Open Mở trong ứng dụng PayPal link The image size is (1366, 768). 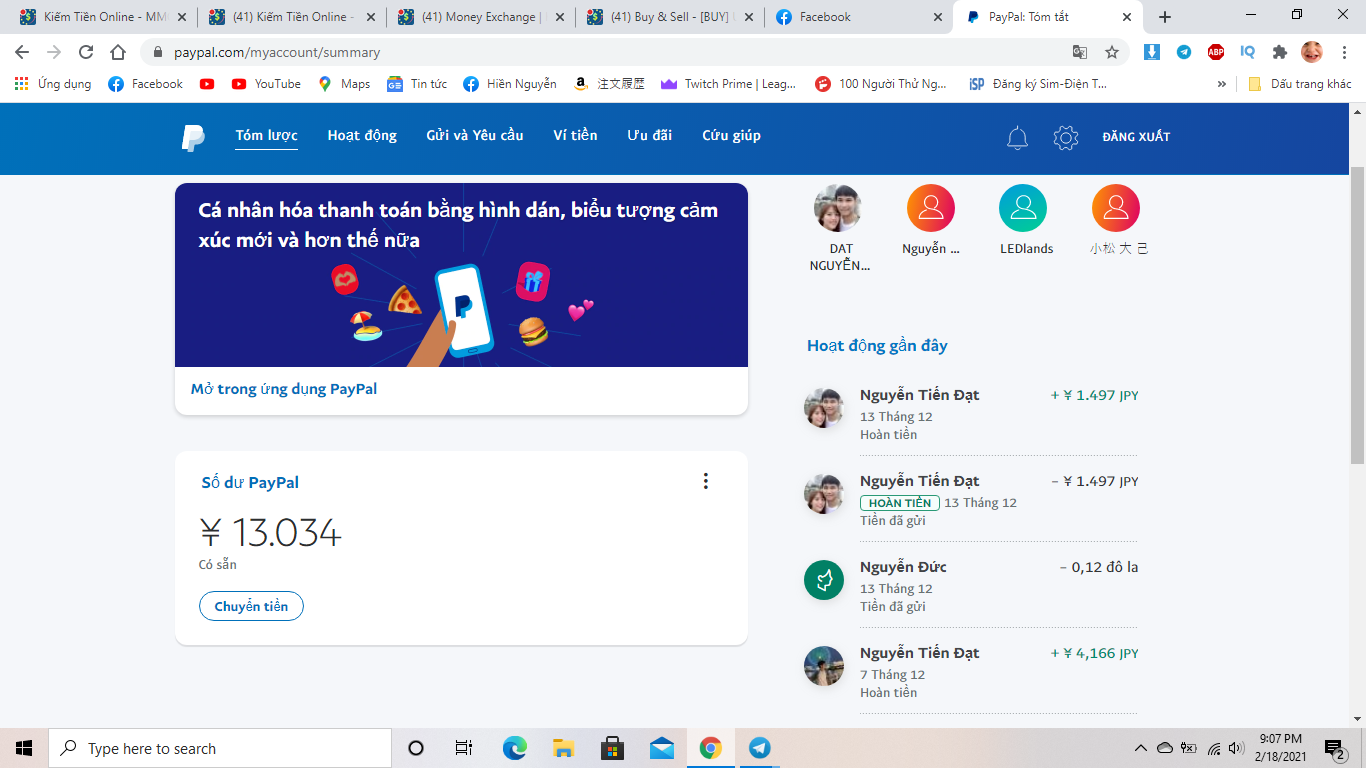(x=284, y=389)
